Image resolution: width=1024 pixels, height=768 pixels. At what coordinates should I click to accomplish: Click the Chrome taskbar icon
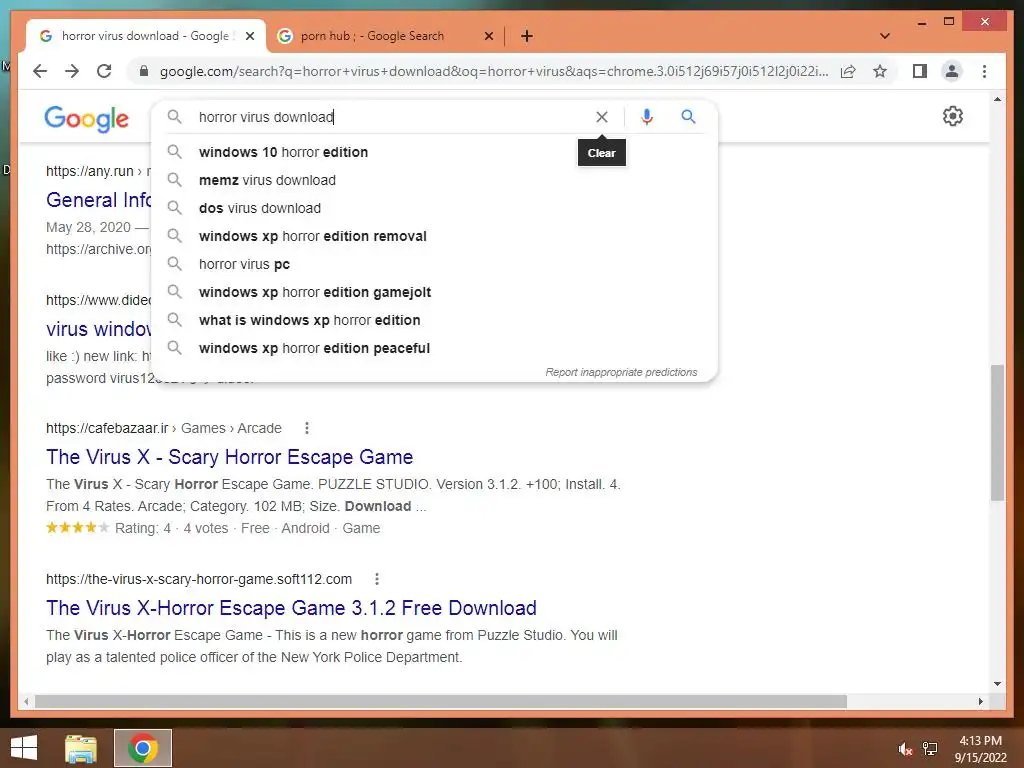(143, 748)
